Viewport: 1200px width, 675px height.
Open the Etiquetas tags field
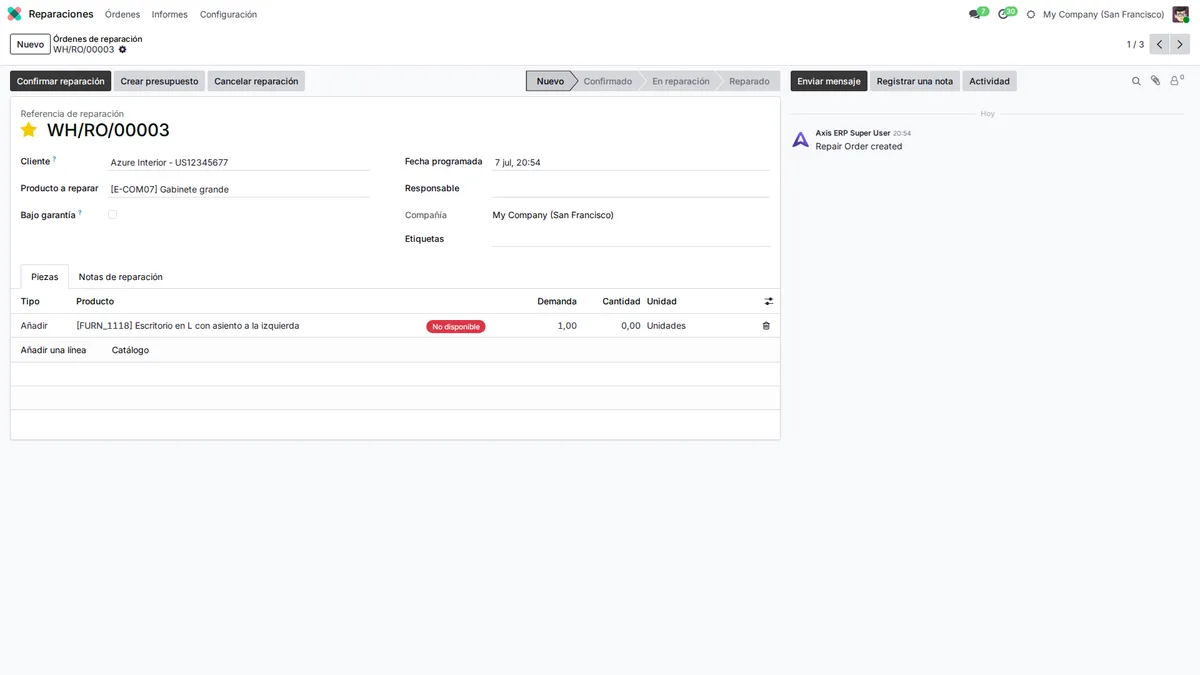tap(631, 239)
